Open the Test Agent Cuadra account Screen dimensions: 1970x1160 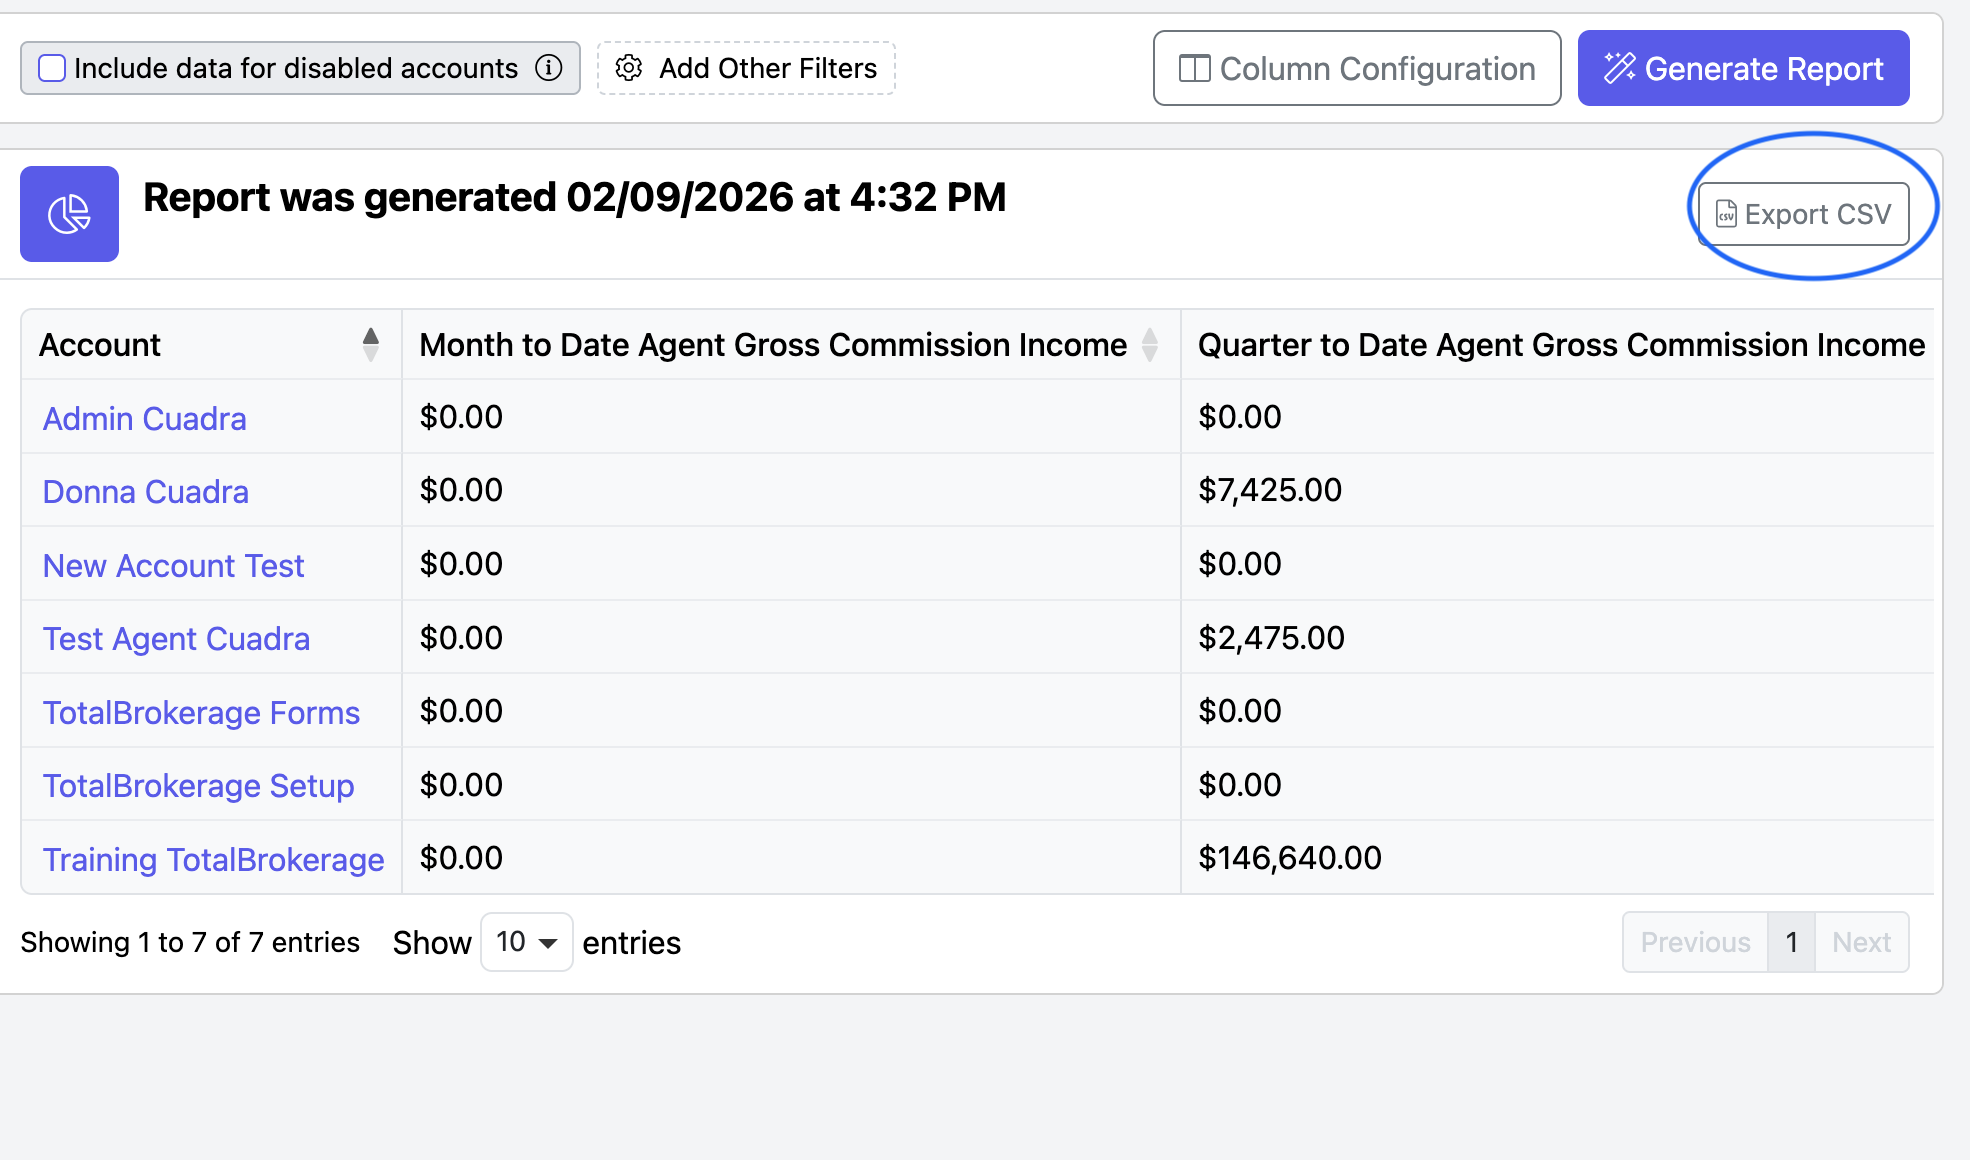tap(176, 638)
